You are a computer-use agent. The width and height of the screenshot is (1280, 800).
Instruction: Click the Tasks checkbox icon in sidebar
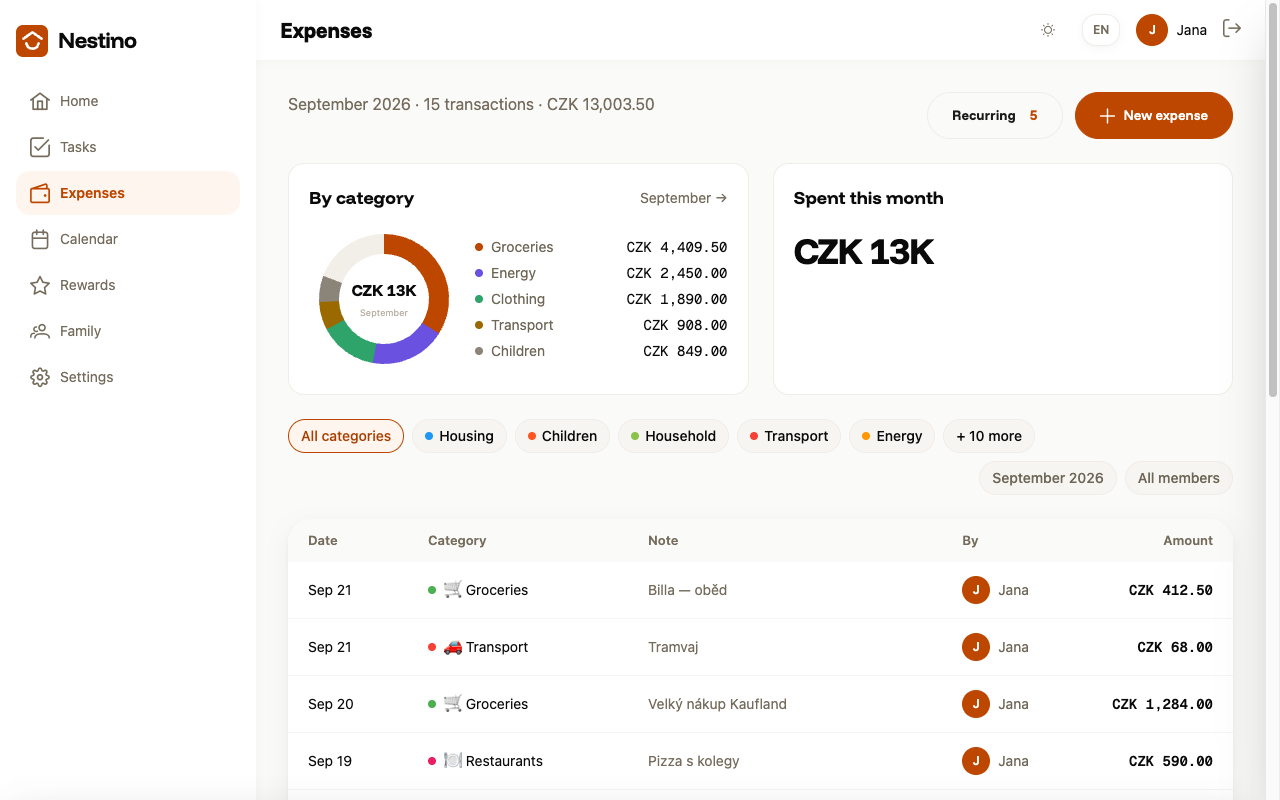click(x=40, y=147)
